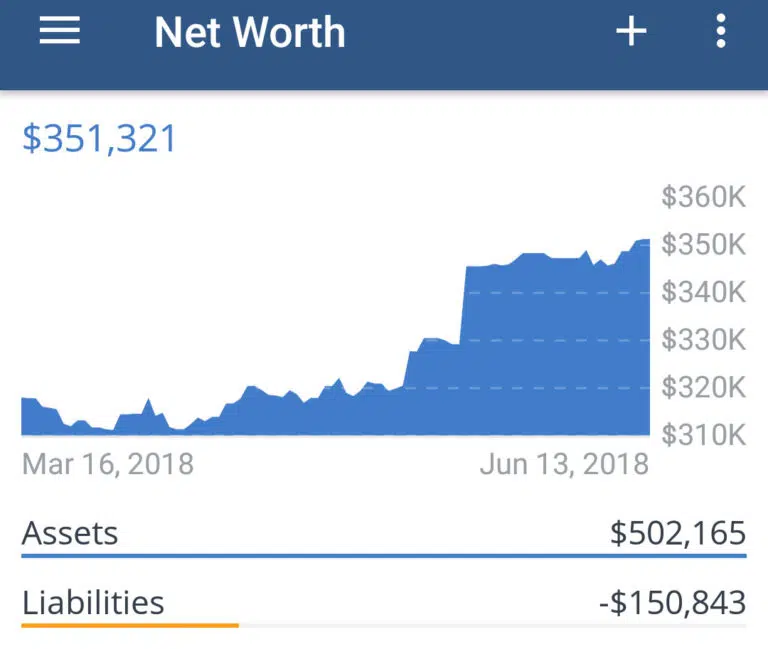This screenshot has width=768, height=649.
Task: Tap the Net Worth header title
Action: tap(250, 33)
